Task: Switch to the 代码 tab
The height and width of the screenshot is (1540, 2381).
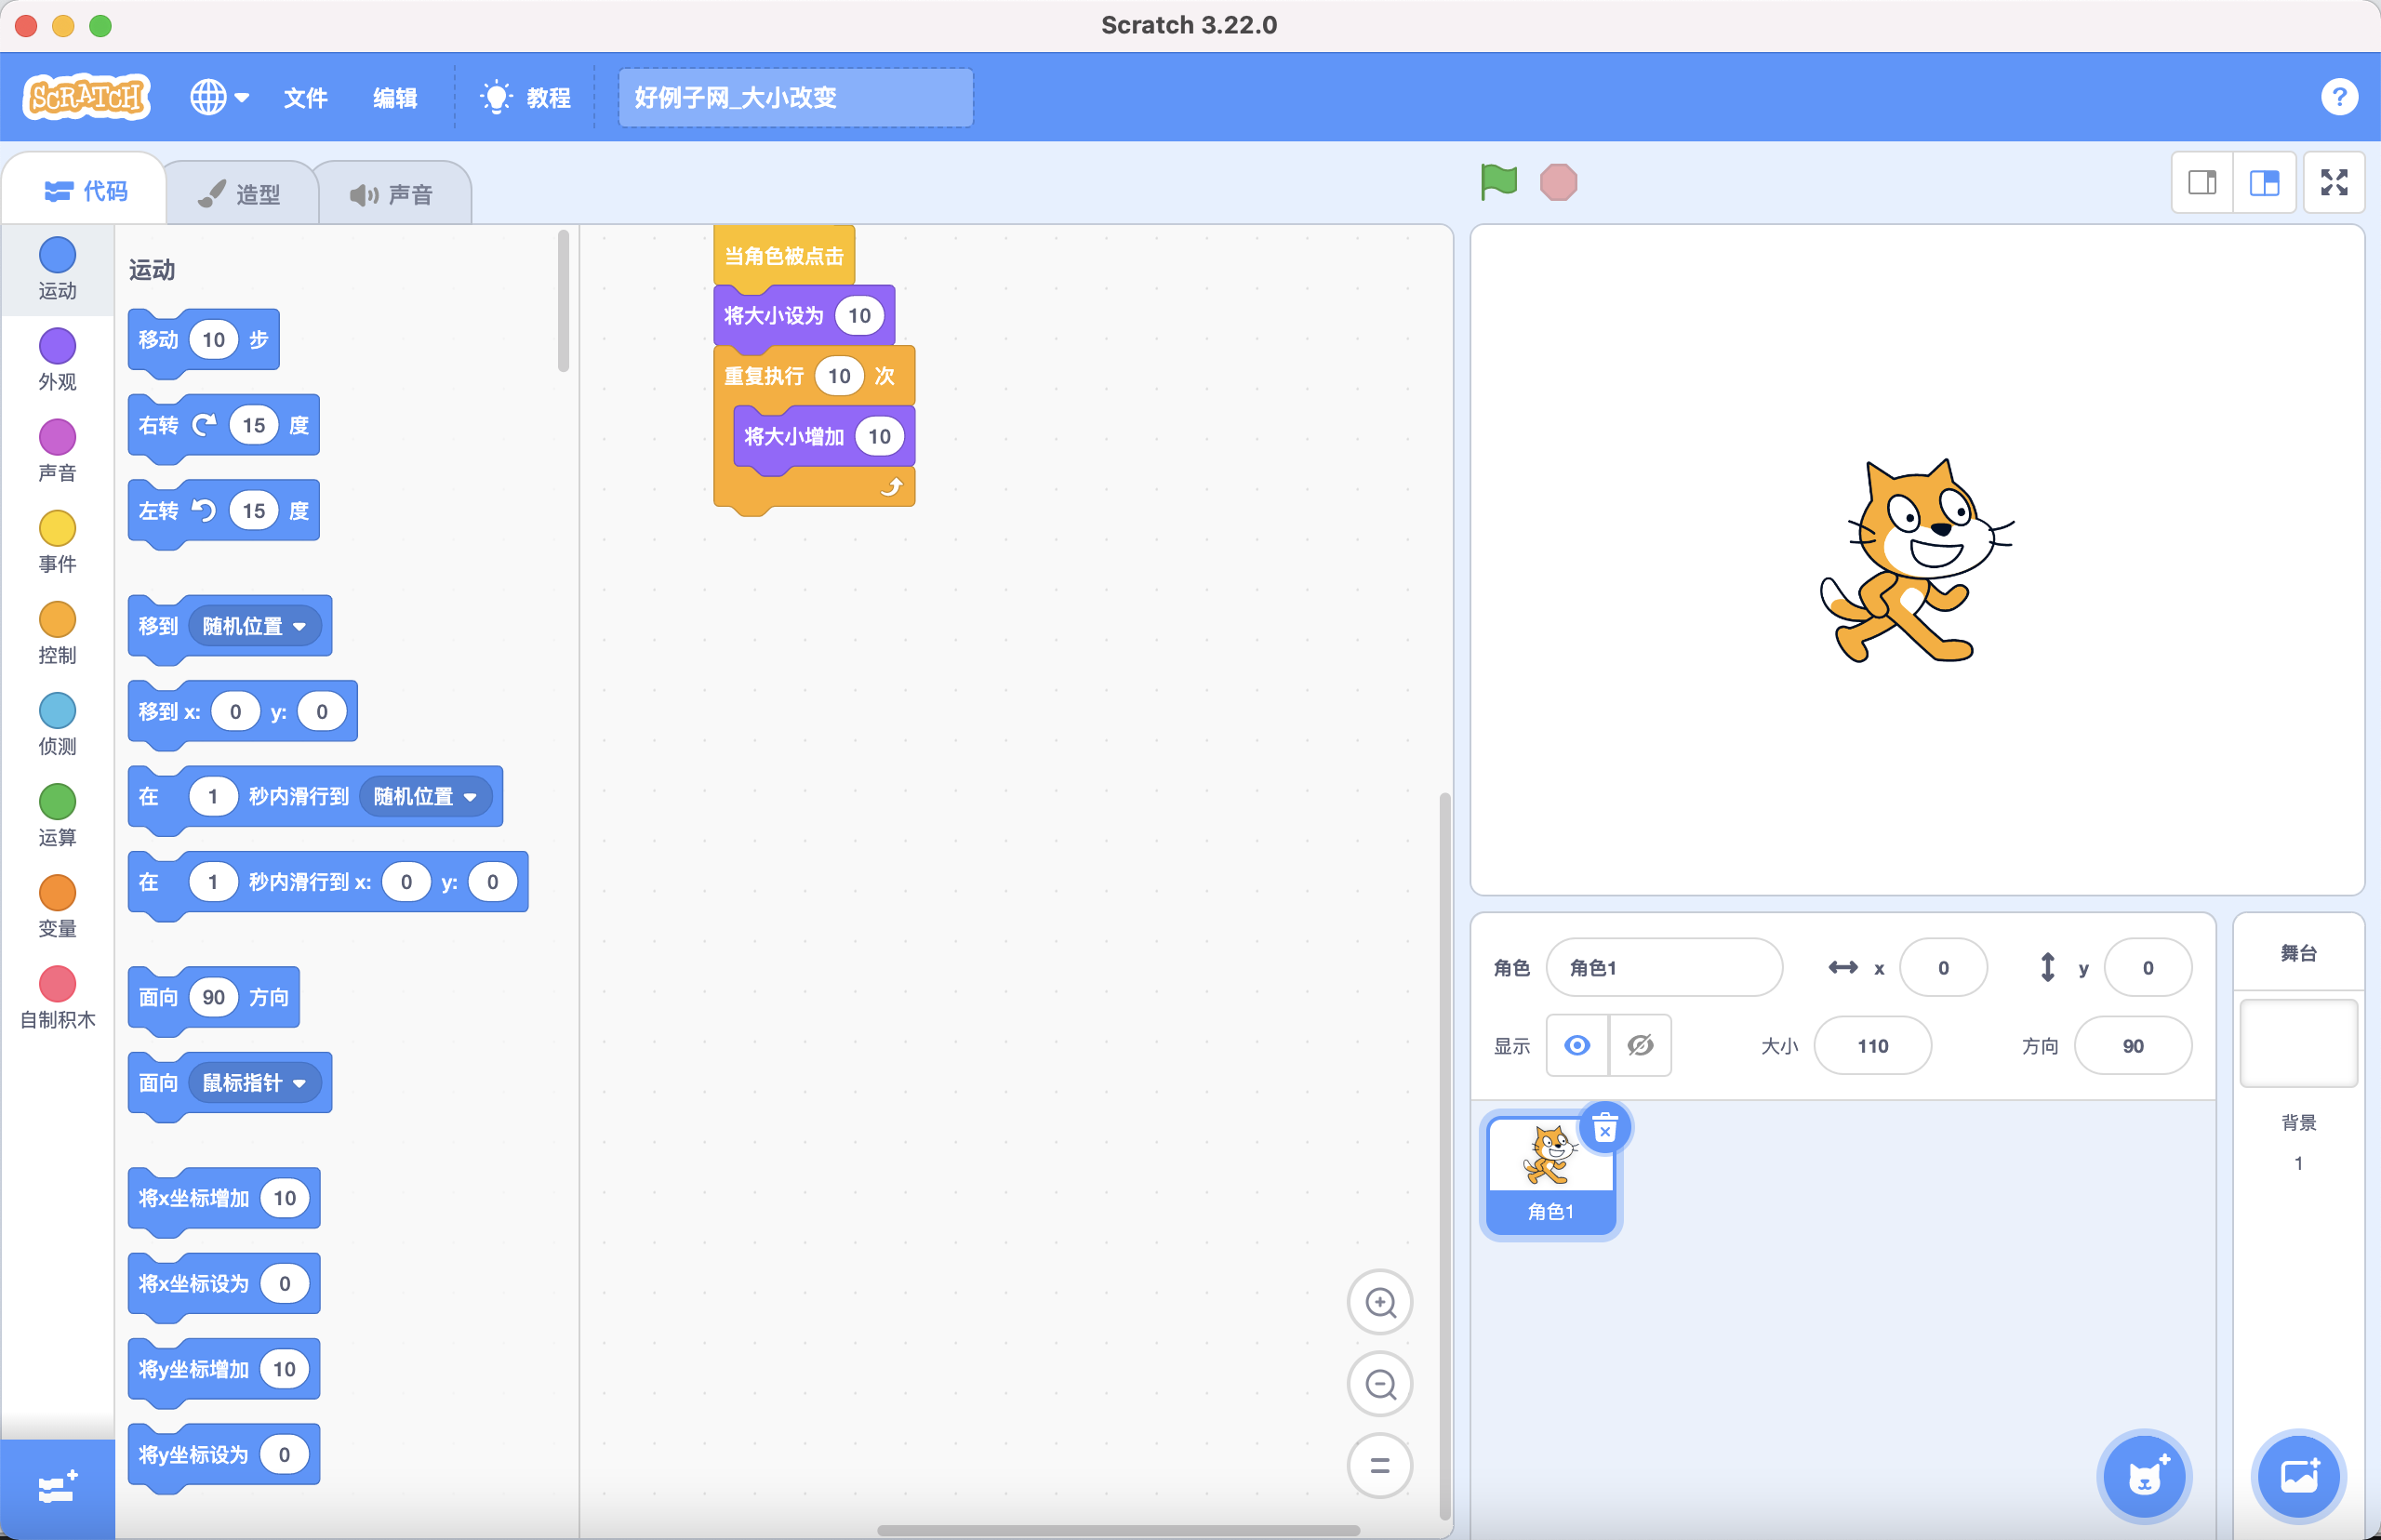Action: (x=86, y=190)
